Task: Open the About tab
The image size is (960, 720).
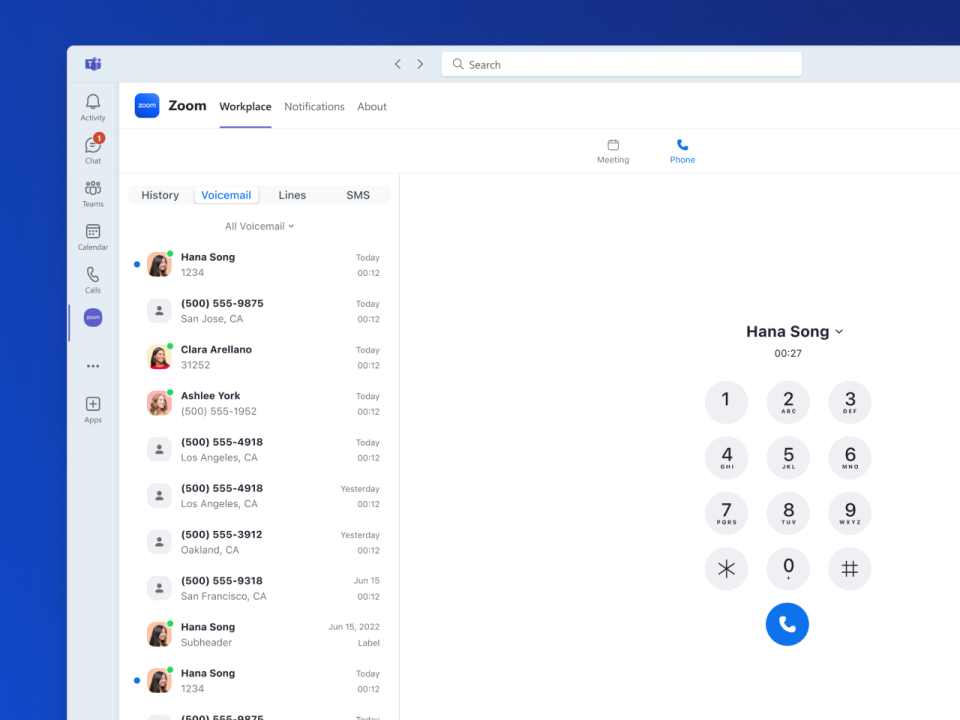Action: click(372, 107)
